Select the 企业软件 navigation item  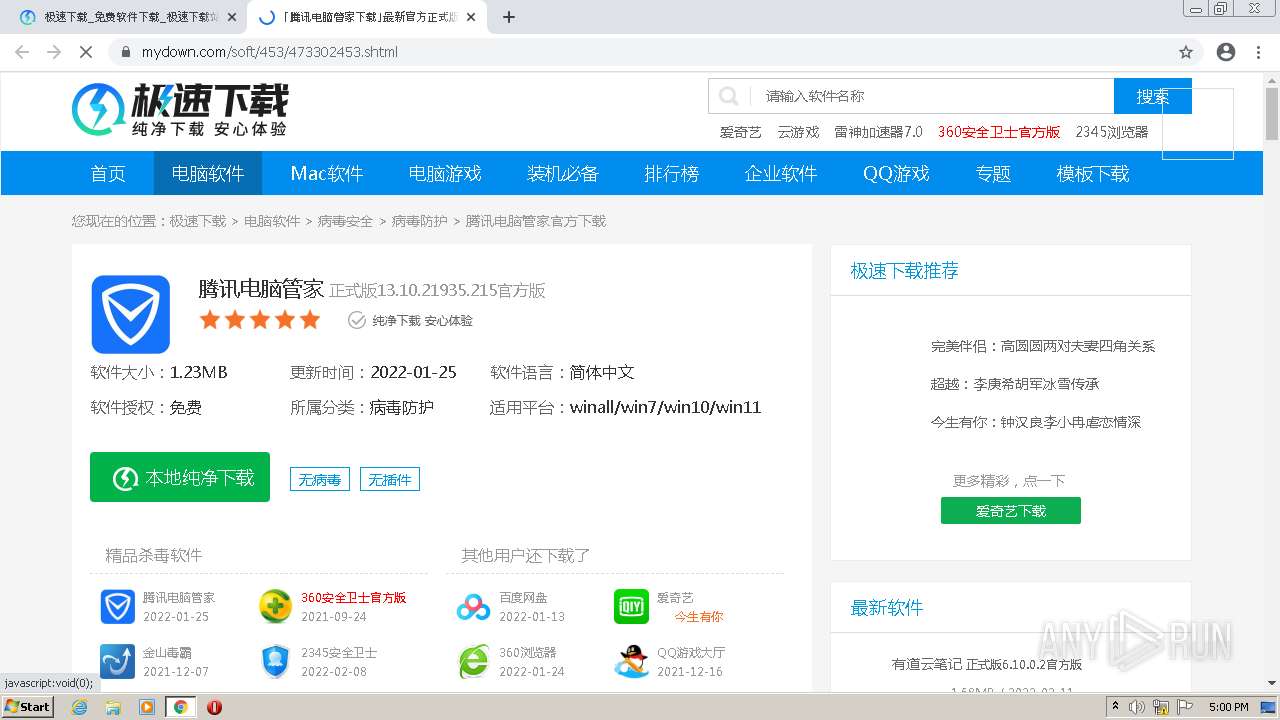[x=781, y=173]
